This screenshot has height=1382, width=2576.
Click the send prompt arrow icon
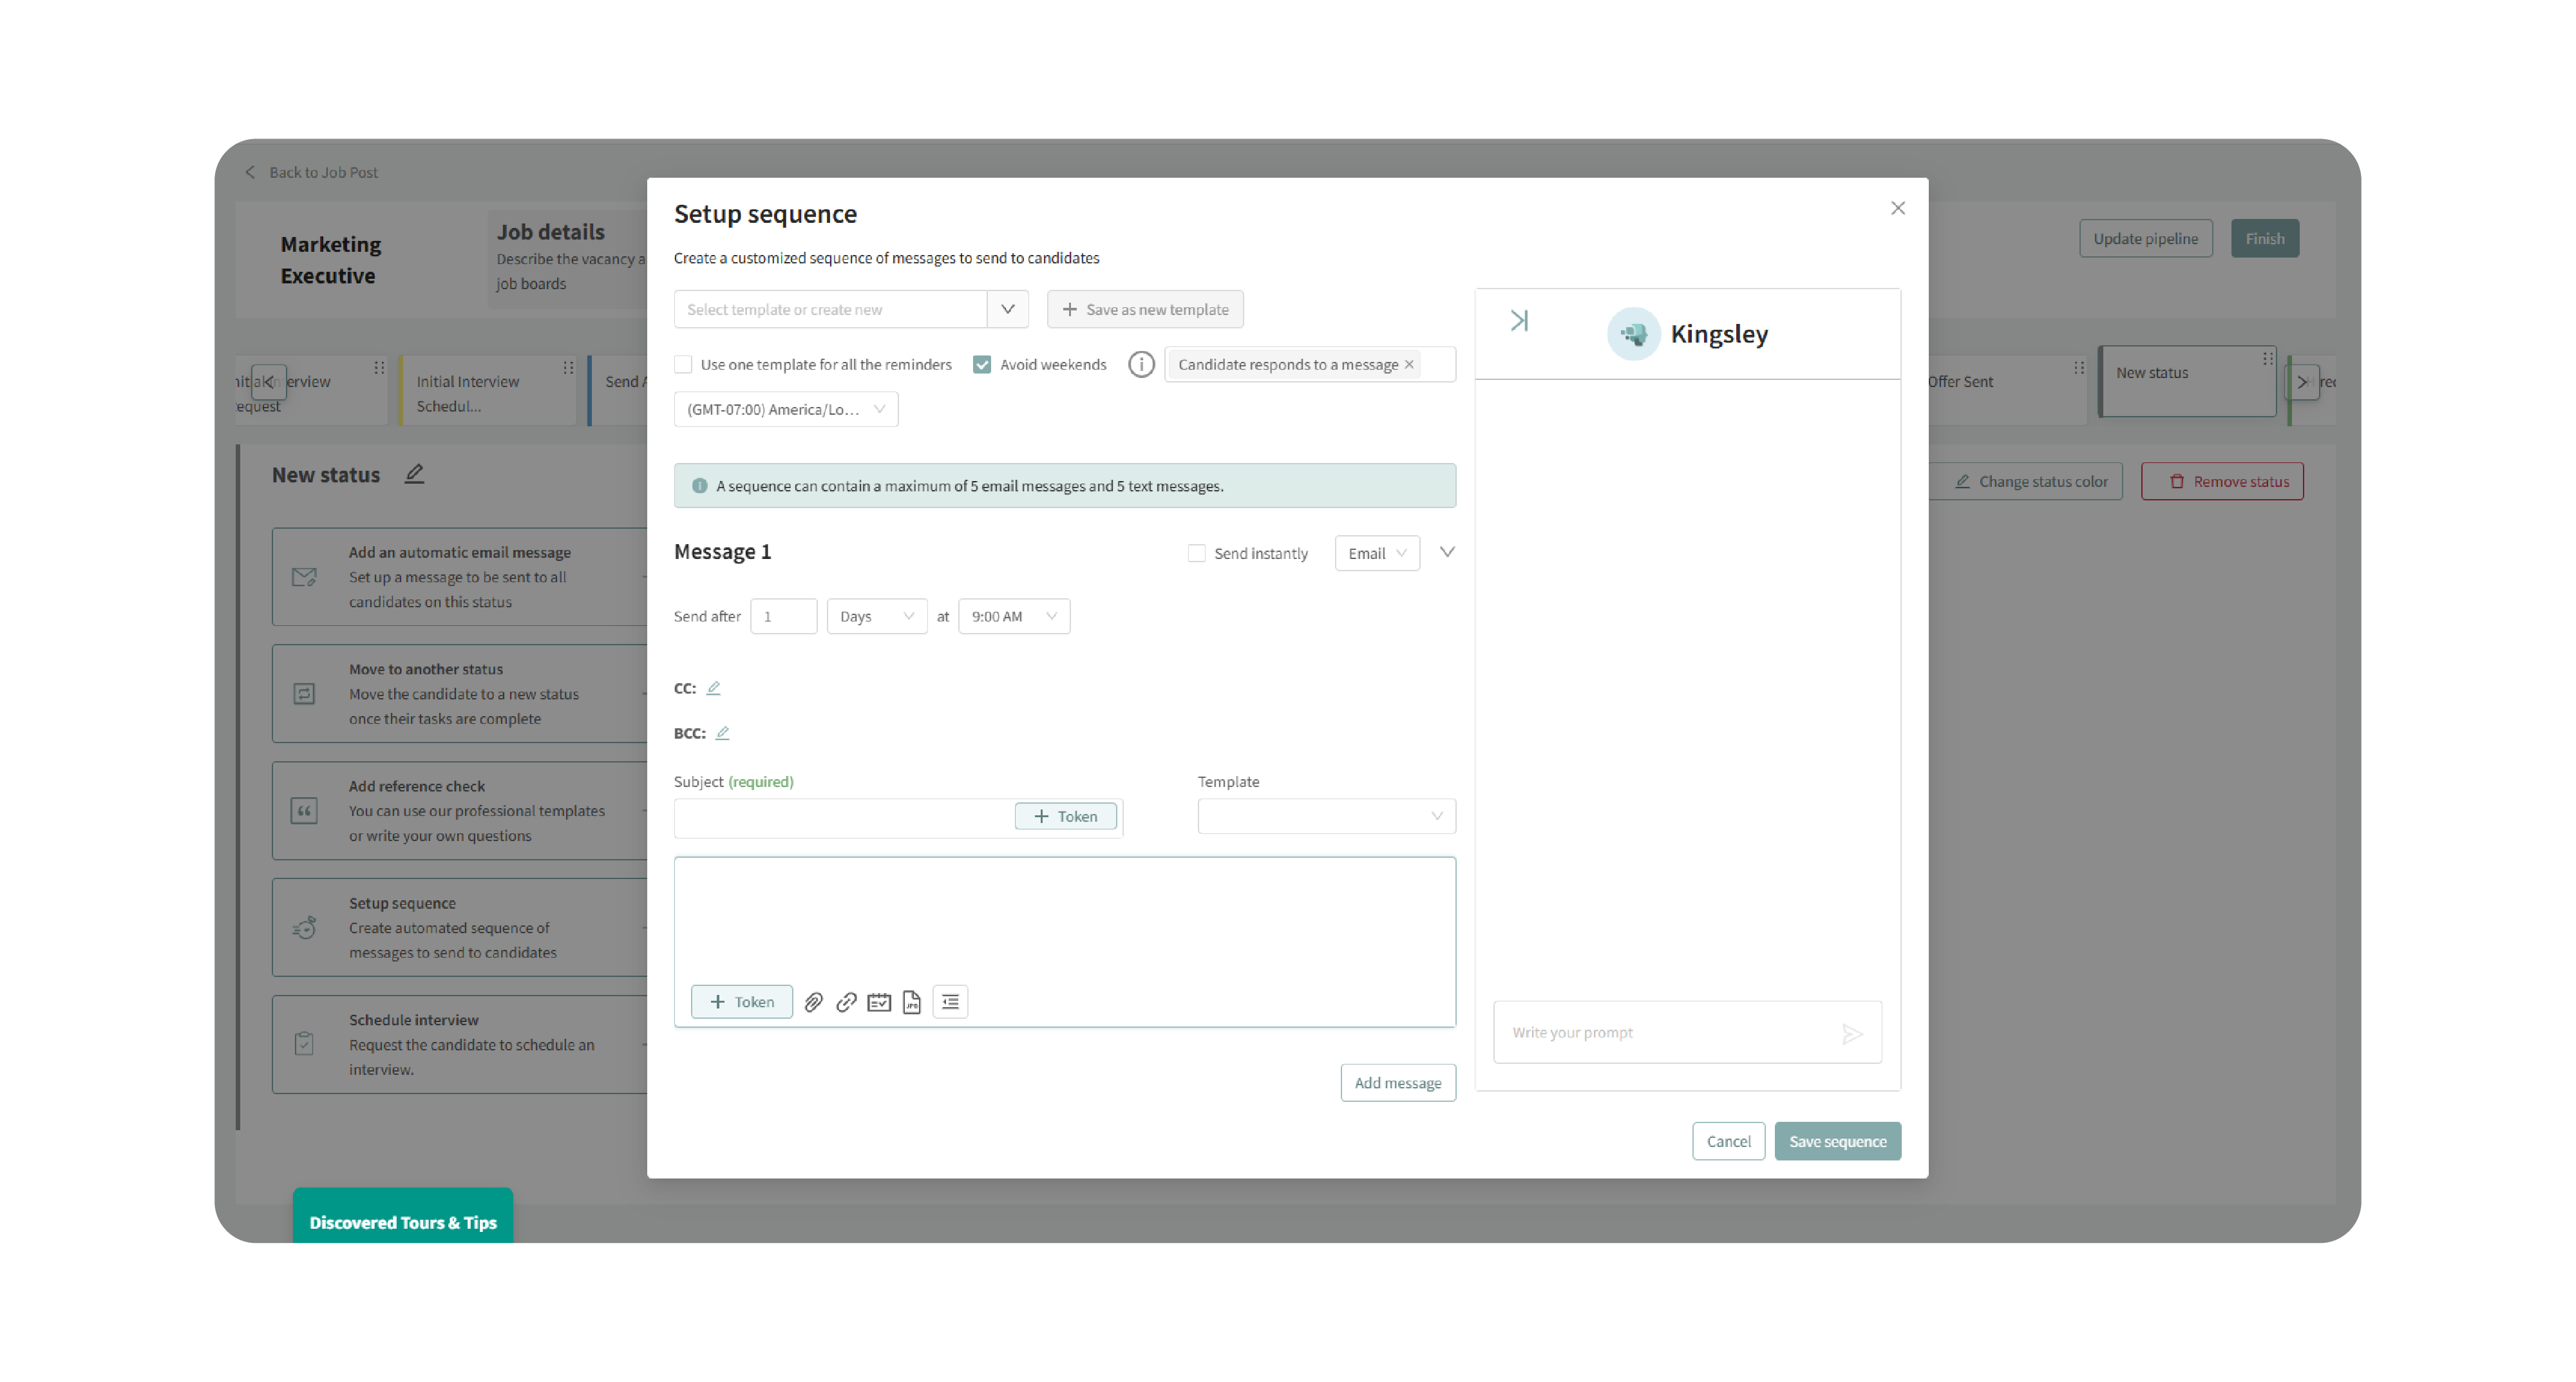tap(1851, 1033)
